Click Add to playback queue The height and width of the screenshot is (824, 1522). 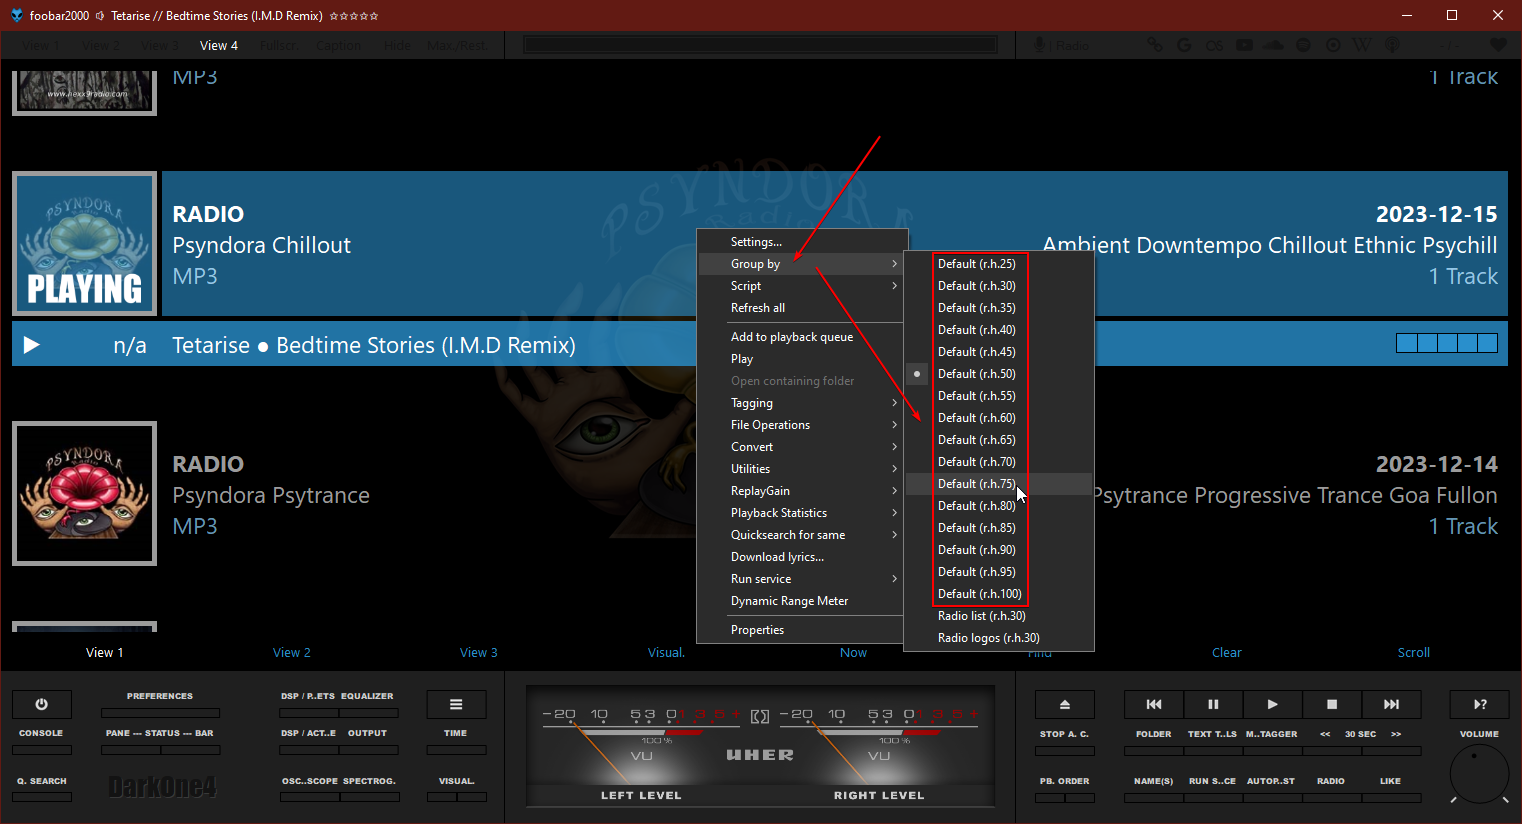pyautogui.click(x=791, y=337)
